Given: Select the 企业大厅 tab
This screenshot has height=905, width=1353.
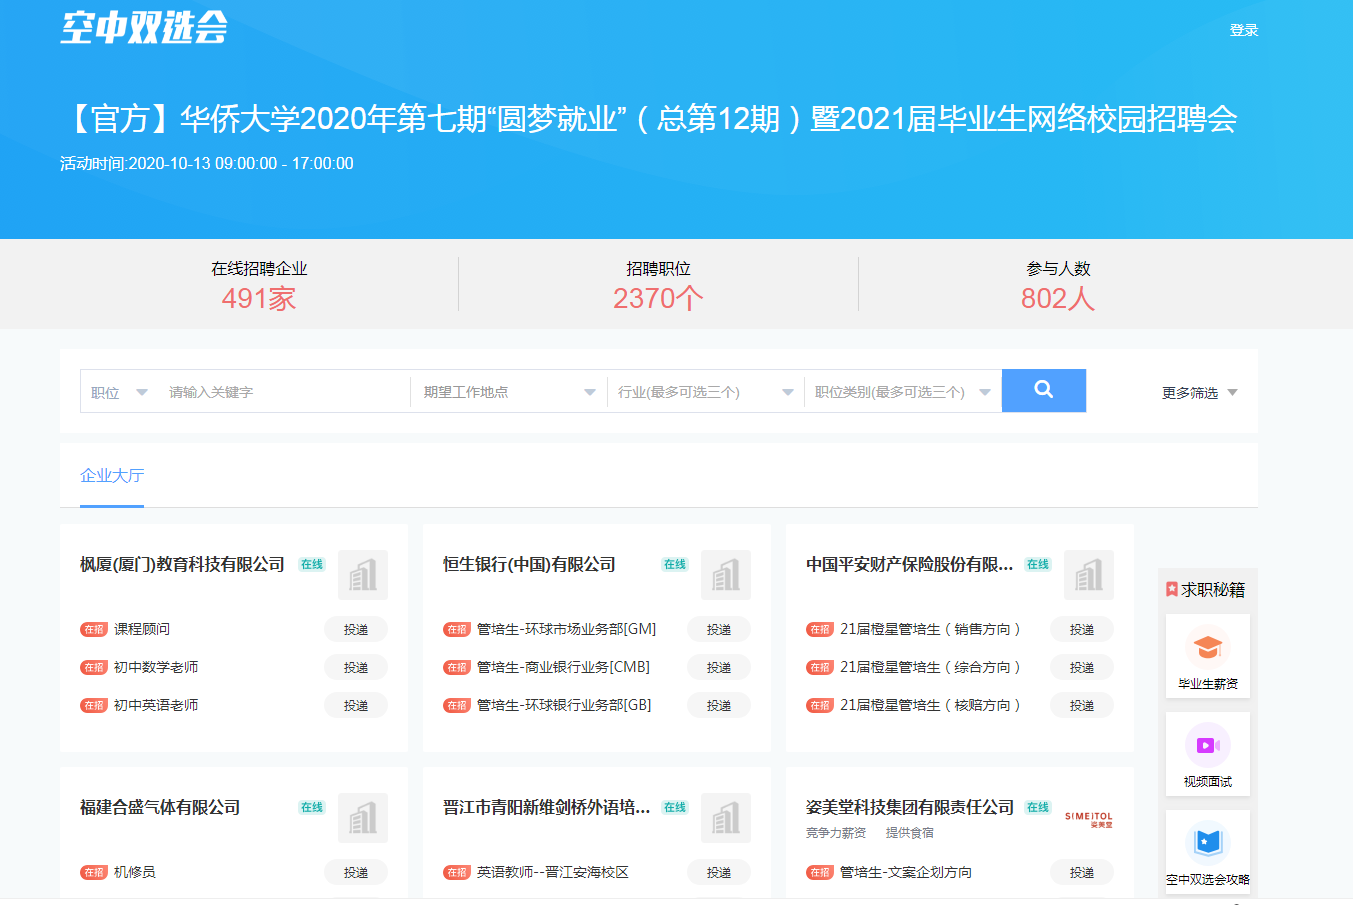Looking at the screenshot, I should [x=112, y=476].
